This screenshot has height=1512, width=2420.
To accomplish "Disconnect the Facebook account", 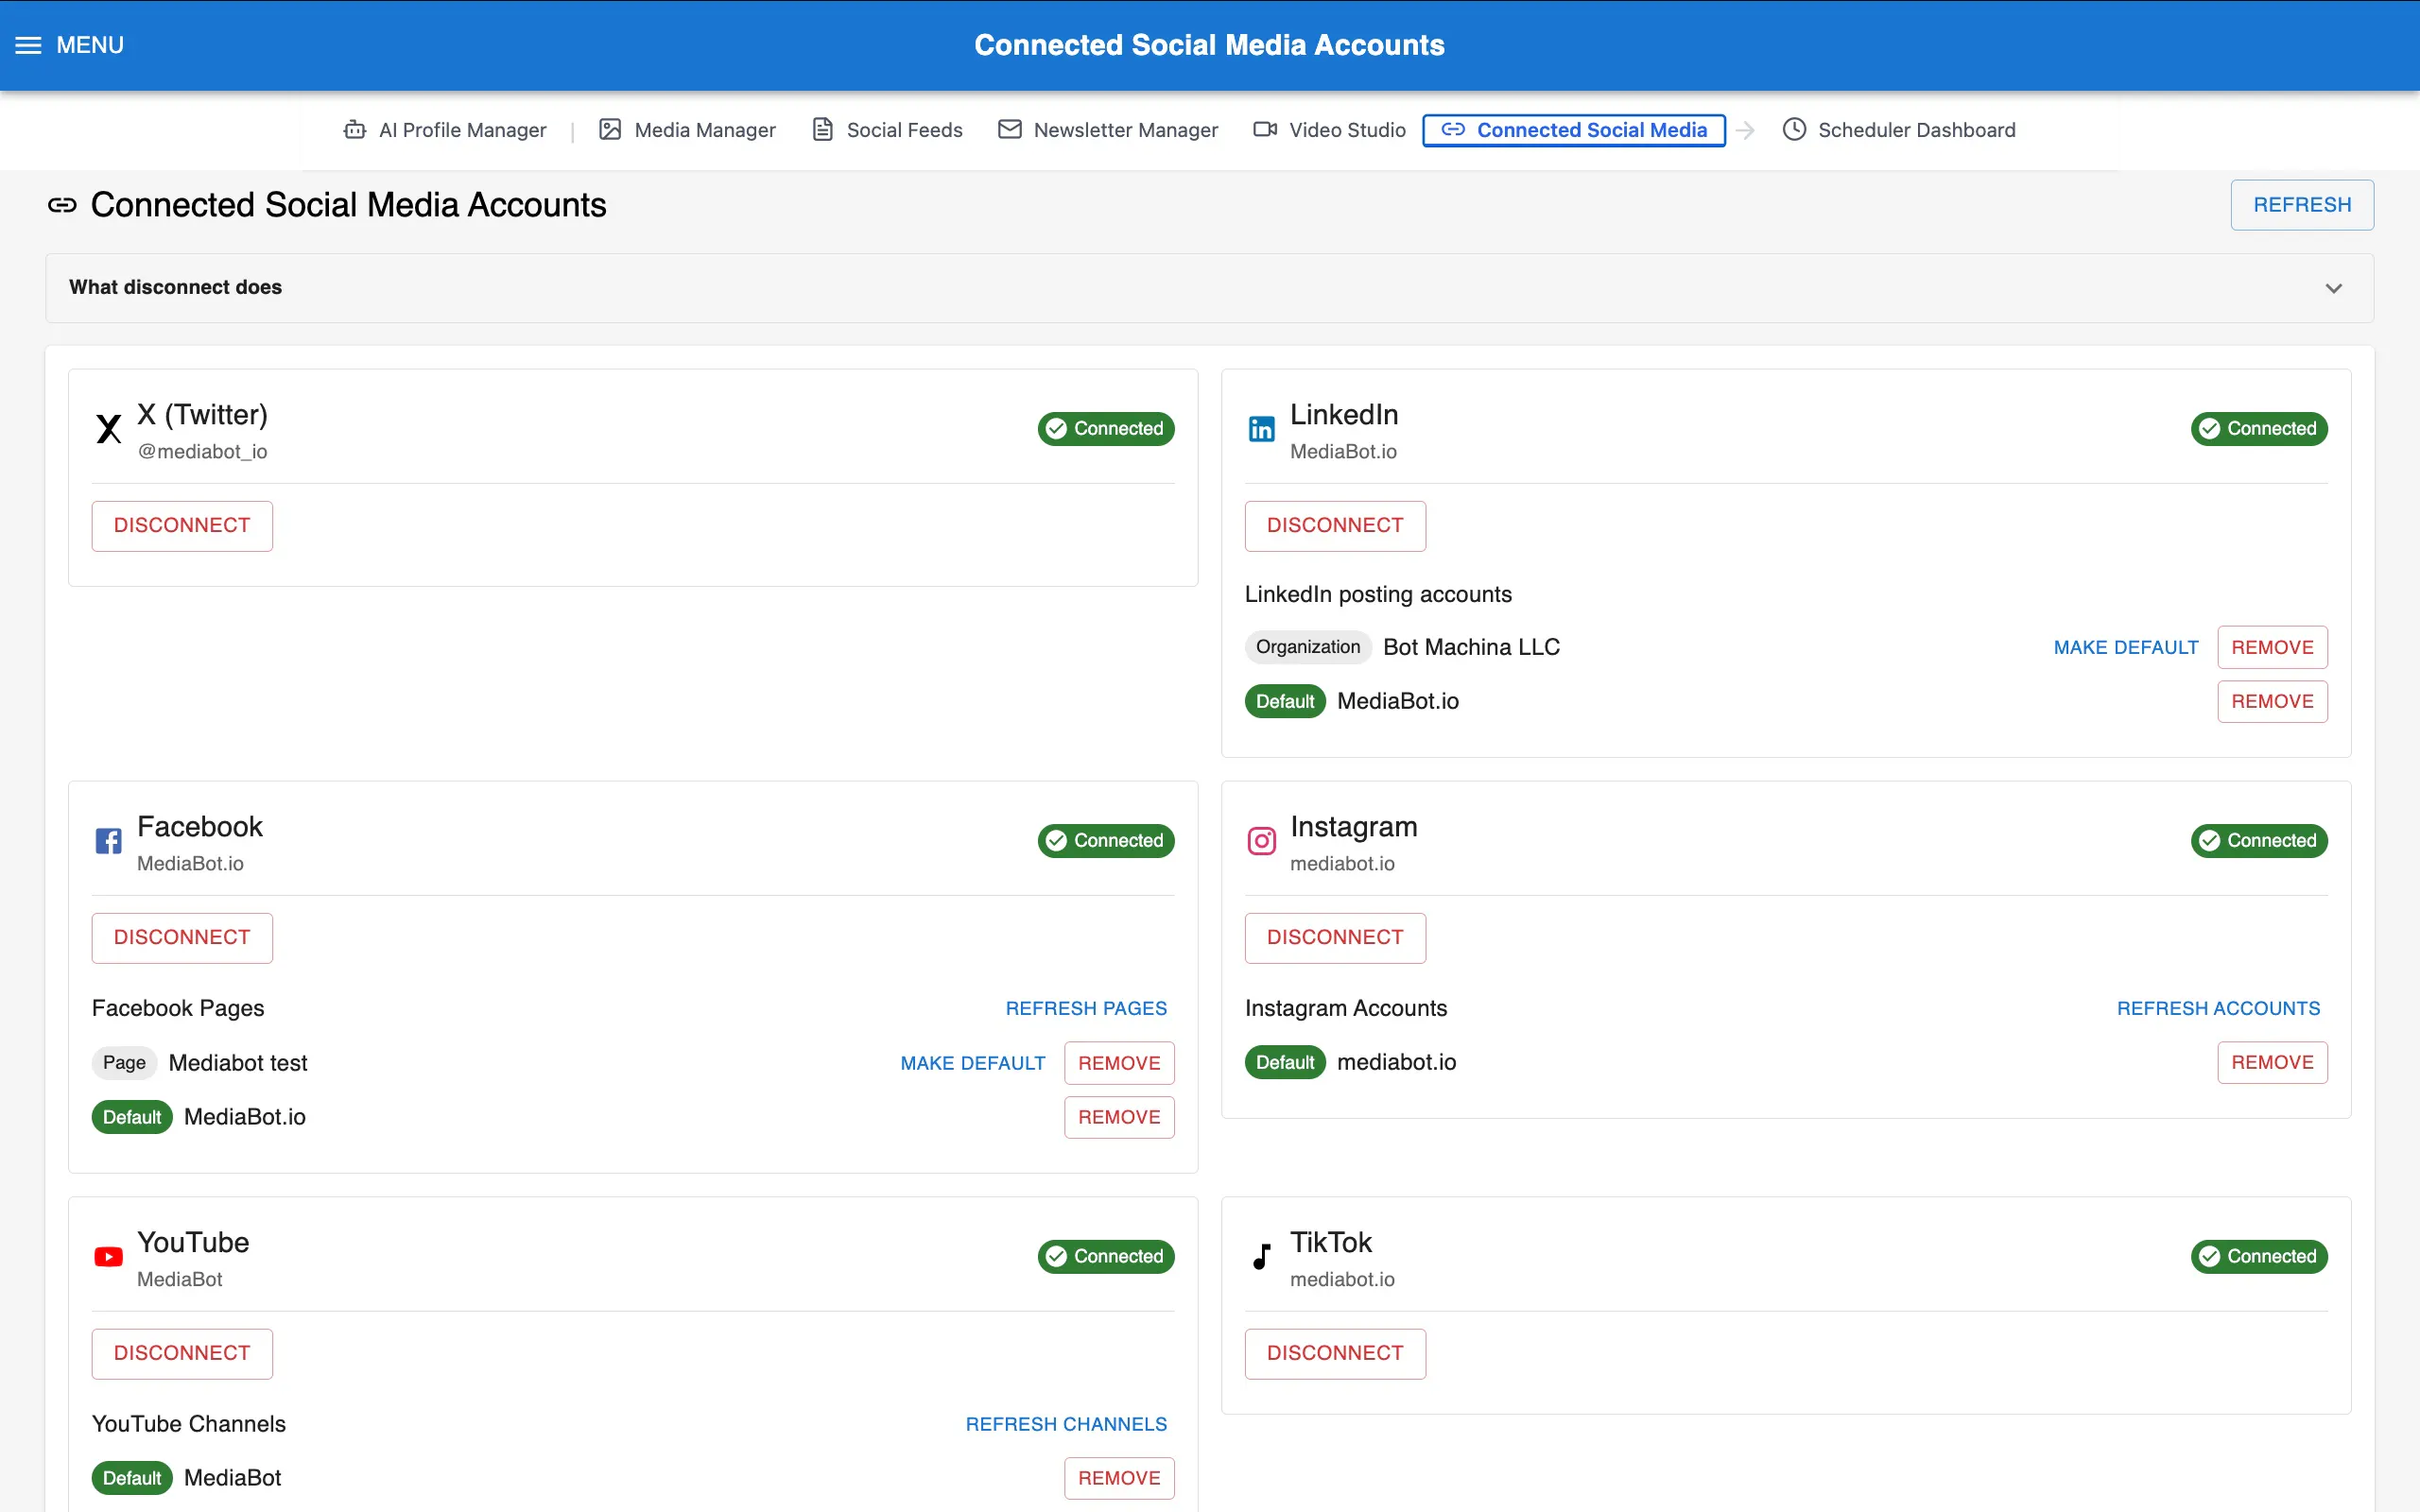I will [x=182, y=938].
